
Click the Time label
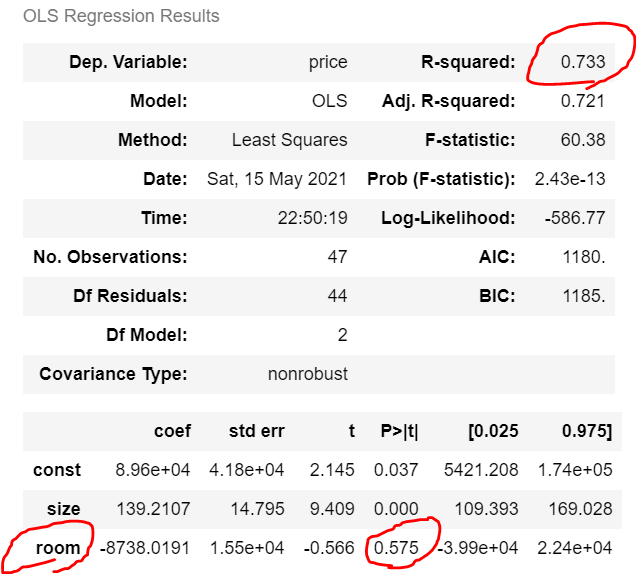[164, 217]
